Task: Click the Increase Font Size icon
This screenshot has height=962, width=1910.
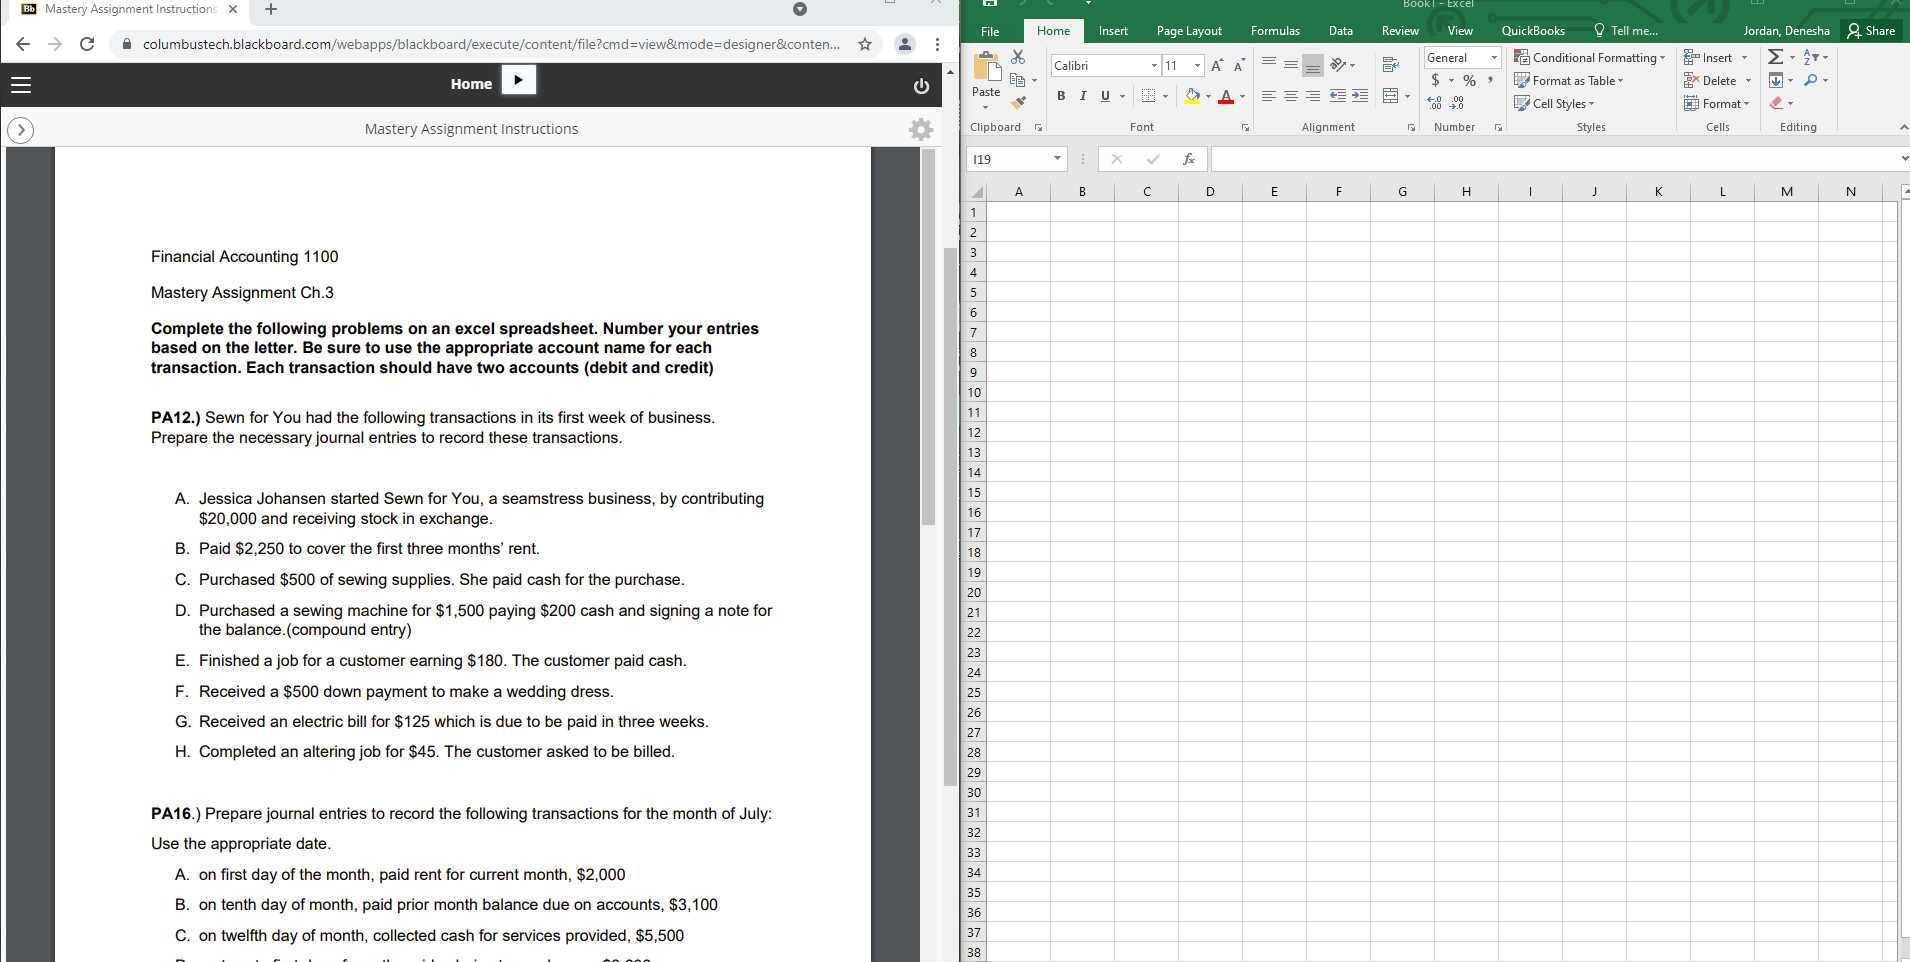Action: [1217, 65]
